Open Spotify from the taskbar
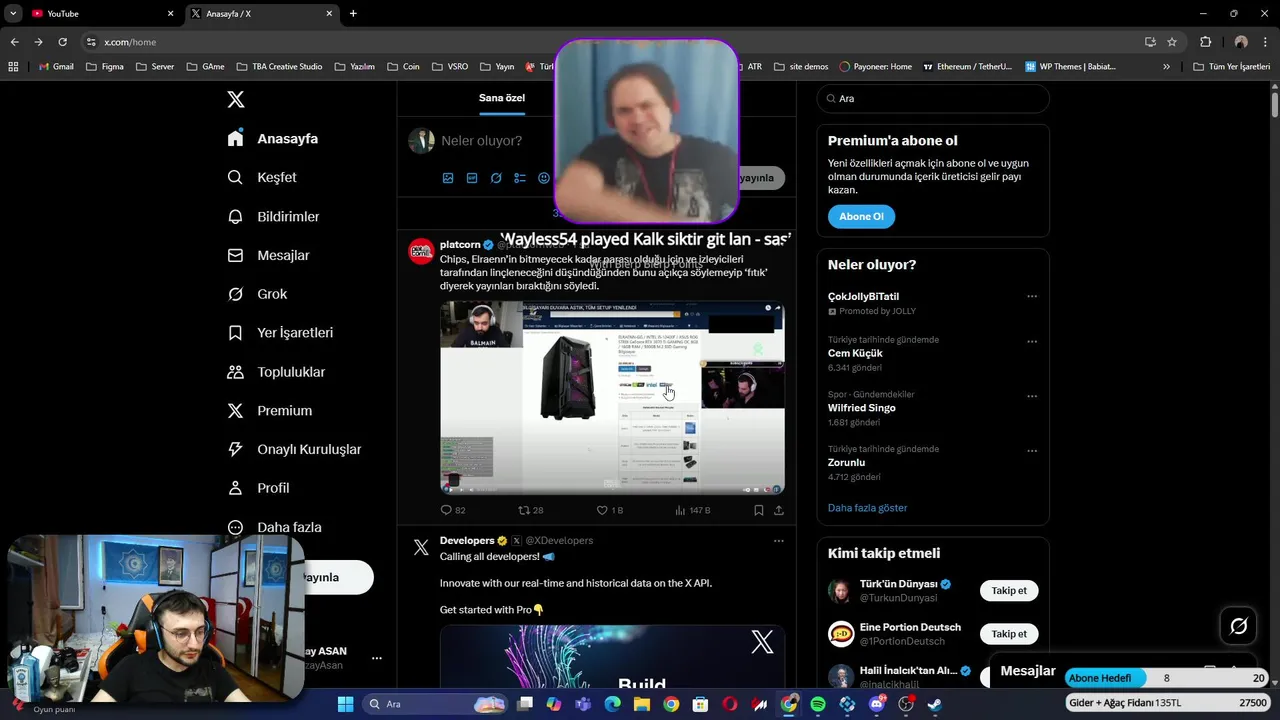The image size is (1280, 720). [x=818, y=704]
